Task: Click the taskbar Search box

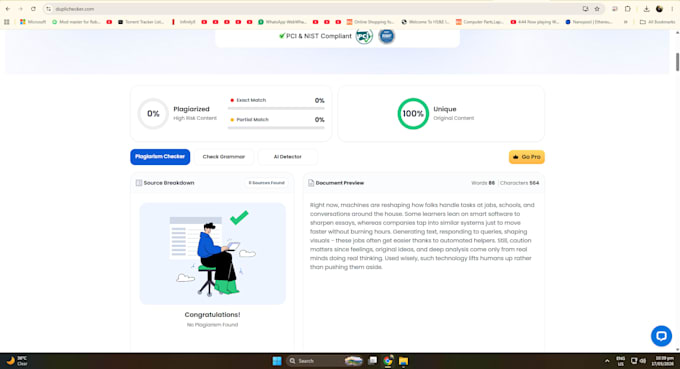Action: (324, 361)
